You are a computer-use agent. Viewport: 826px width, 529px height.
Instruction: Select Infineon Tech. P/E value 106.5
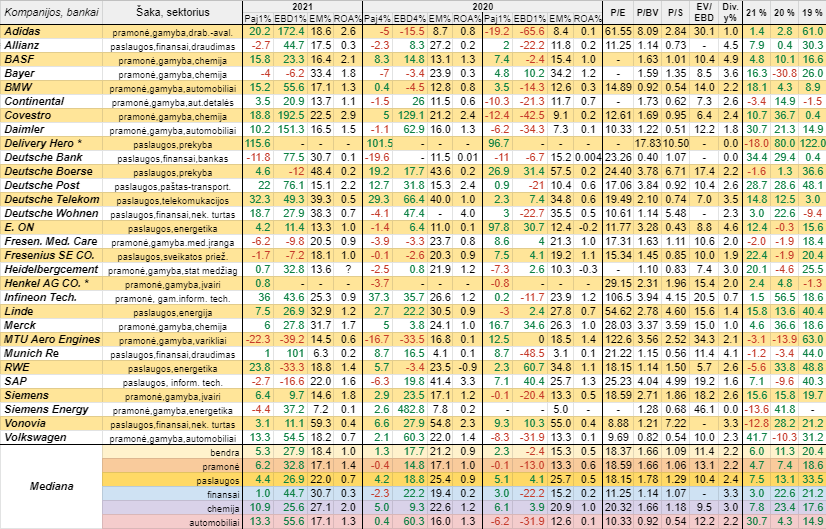tap(618, 297)
